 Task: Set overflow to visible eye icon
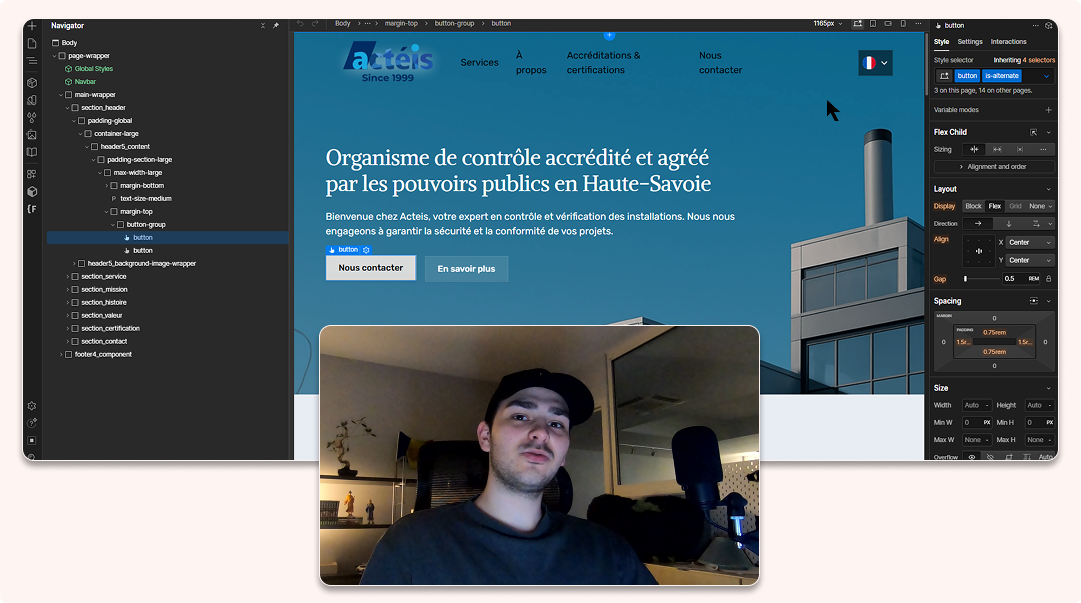[x=972, y=457]
